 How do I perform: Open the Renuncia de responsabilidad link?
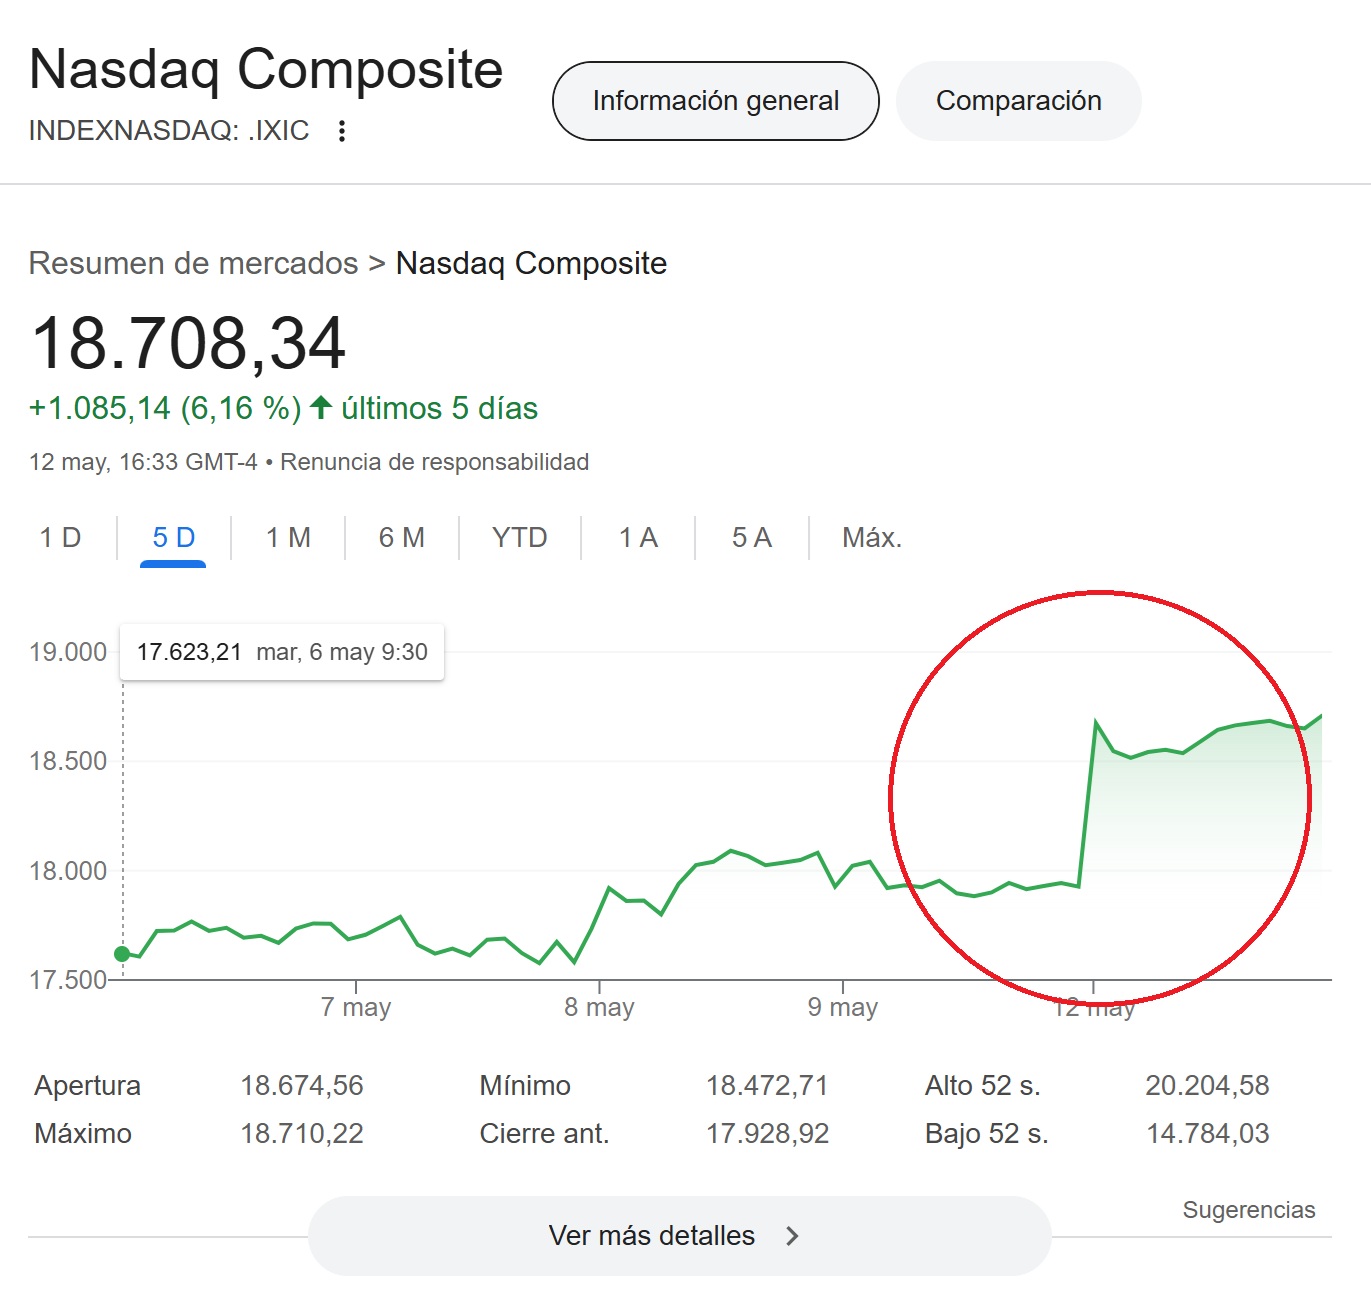[434, 462]
